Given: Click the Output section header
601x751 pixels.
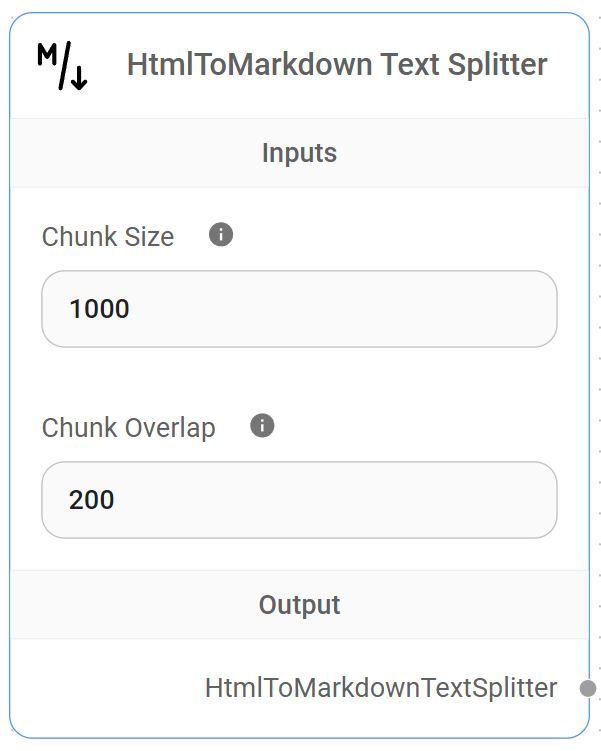Looking at the screenshot, I should coord(299,605).
